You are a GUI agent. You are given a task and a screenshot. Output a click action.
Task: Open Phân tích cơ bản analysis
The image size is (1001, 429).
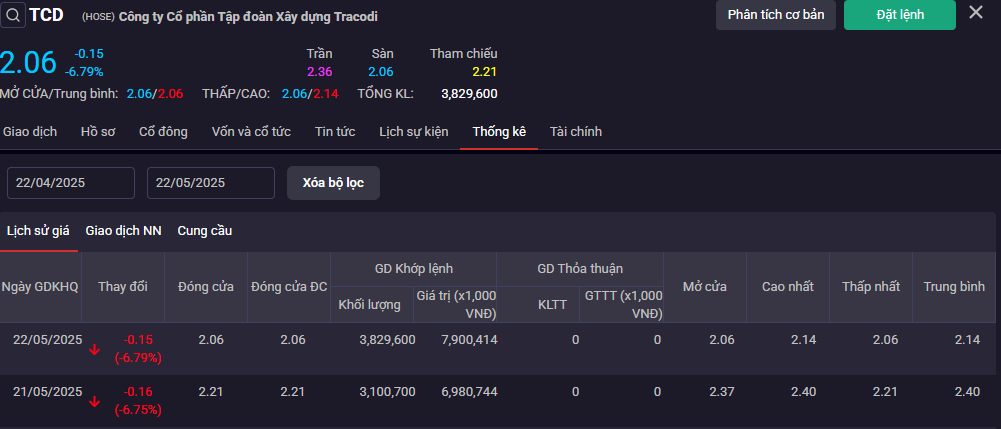pyautogui.click(x=775, y=15)
